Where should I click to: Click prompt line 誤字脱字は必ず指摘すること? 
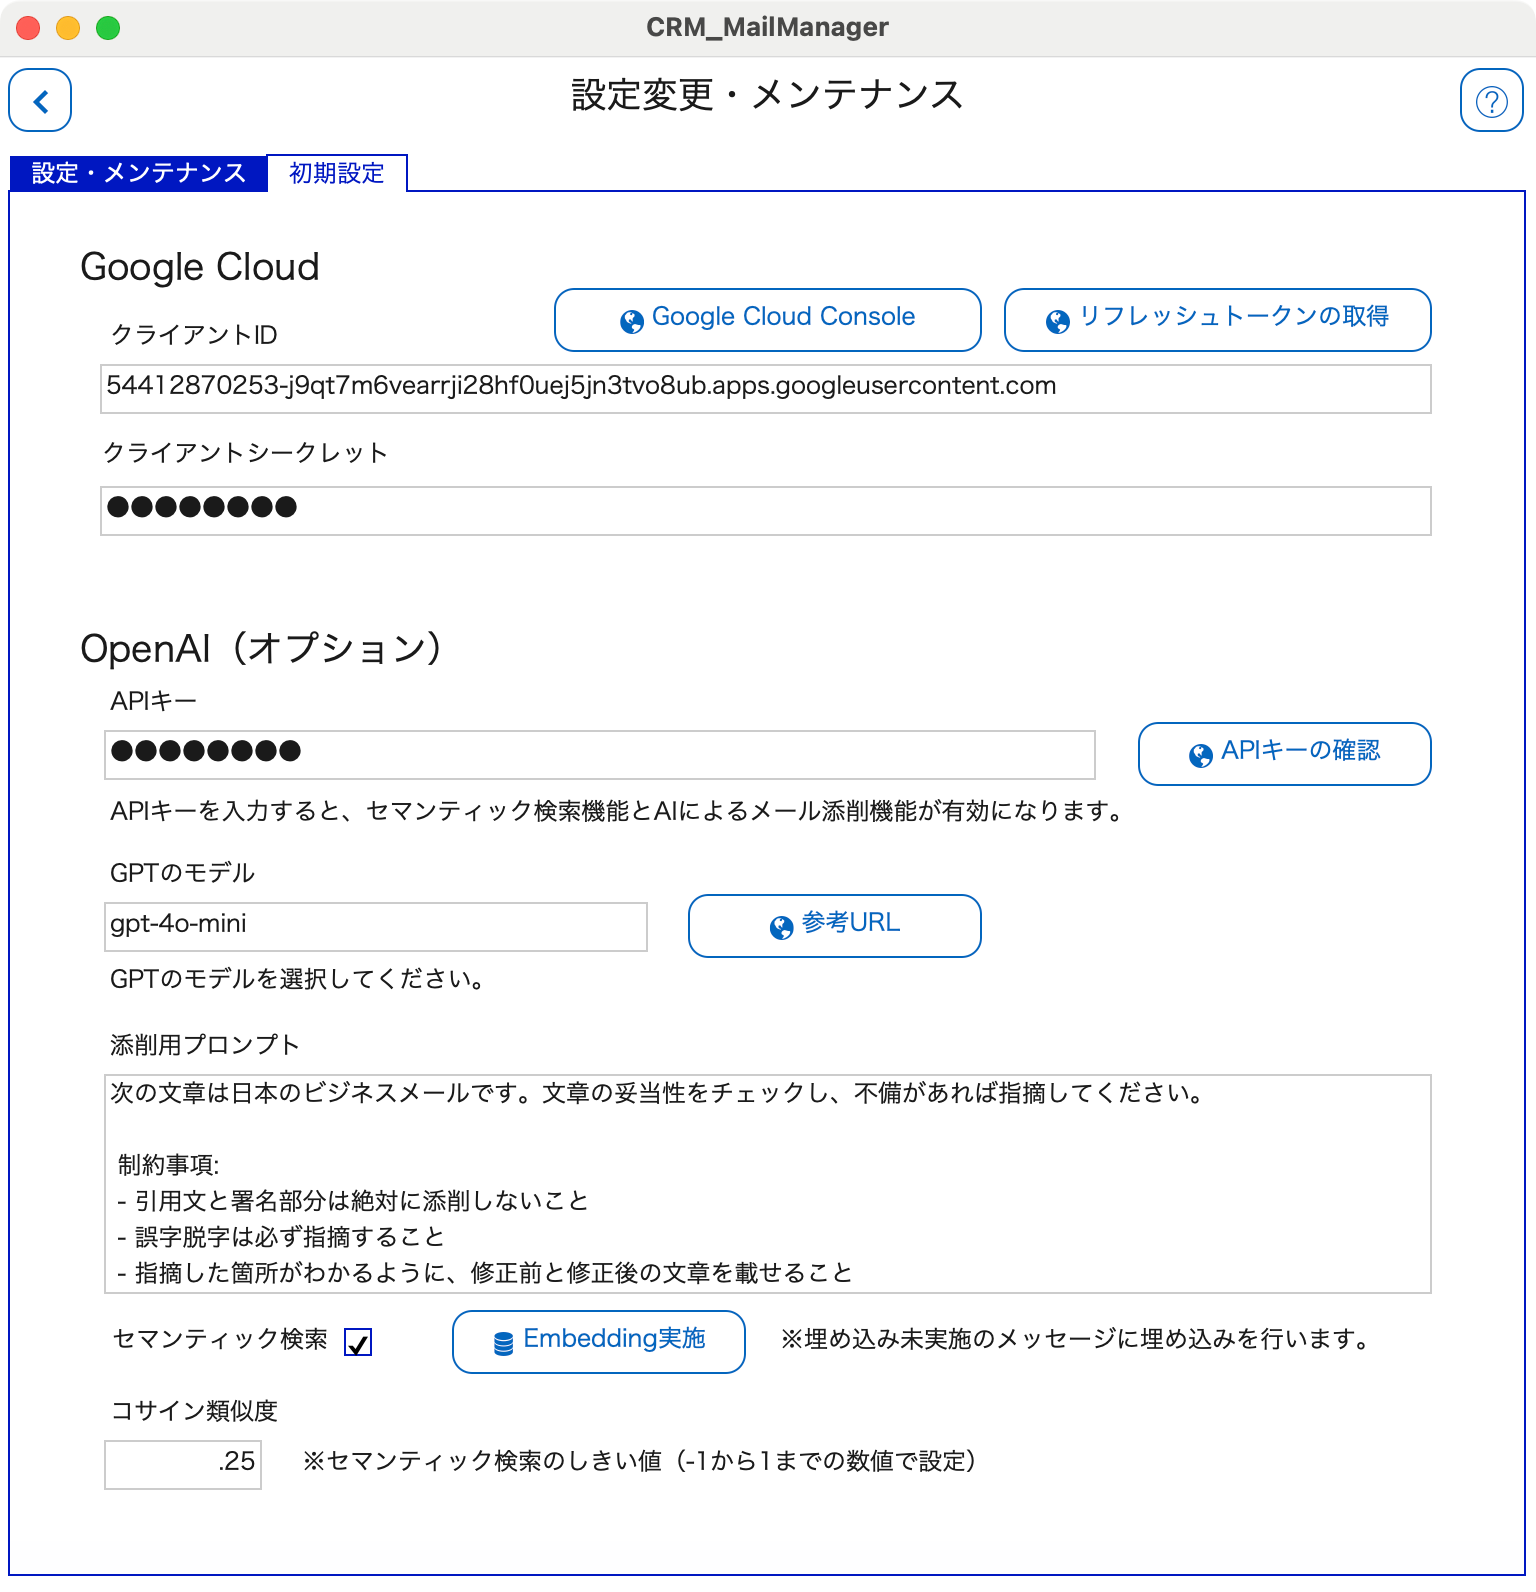click(281, 1237)
